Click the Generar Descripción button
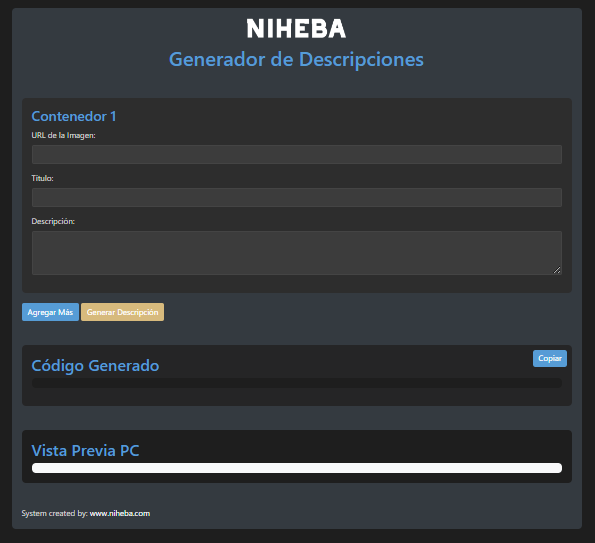The width and height of the screenshot is (595, 543). [123, 312]
